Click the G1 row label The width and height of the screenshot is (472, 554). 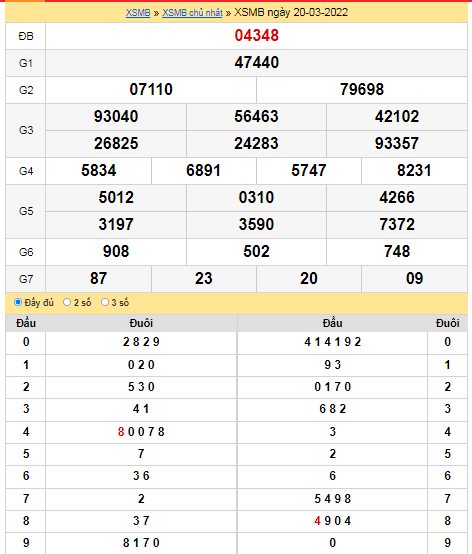tap(26, 63)
